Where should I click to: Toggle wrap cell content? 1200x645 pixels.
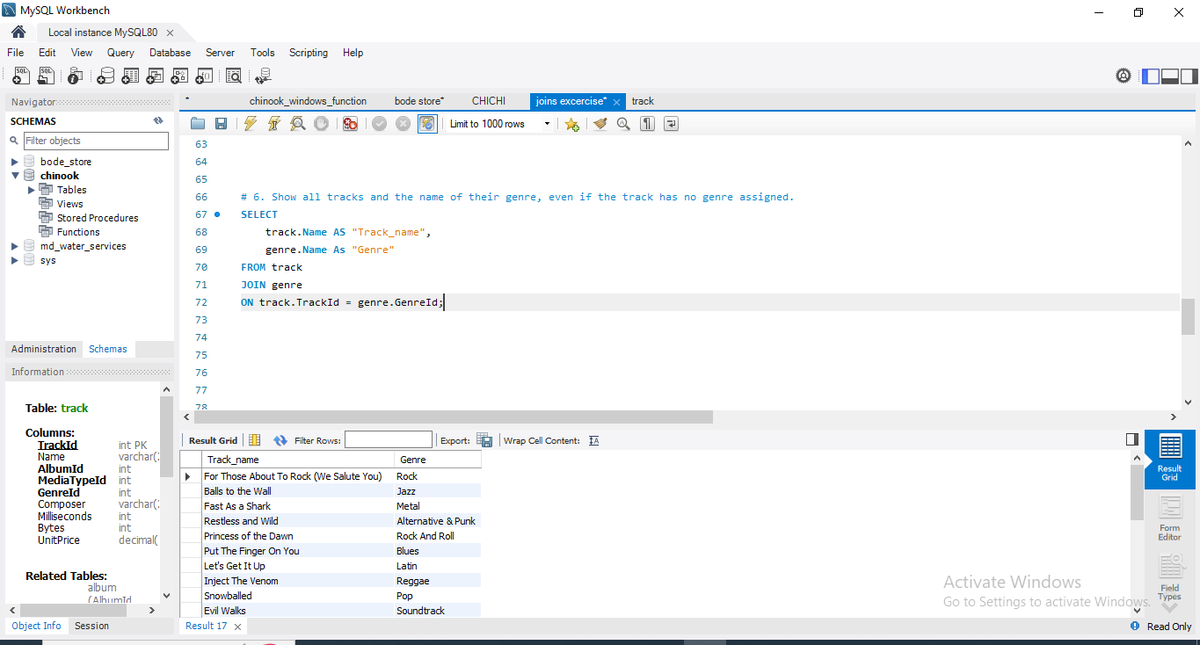tap(593, 440)
